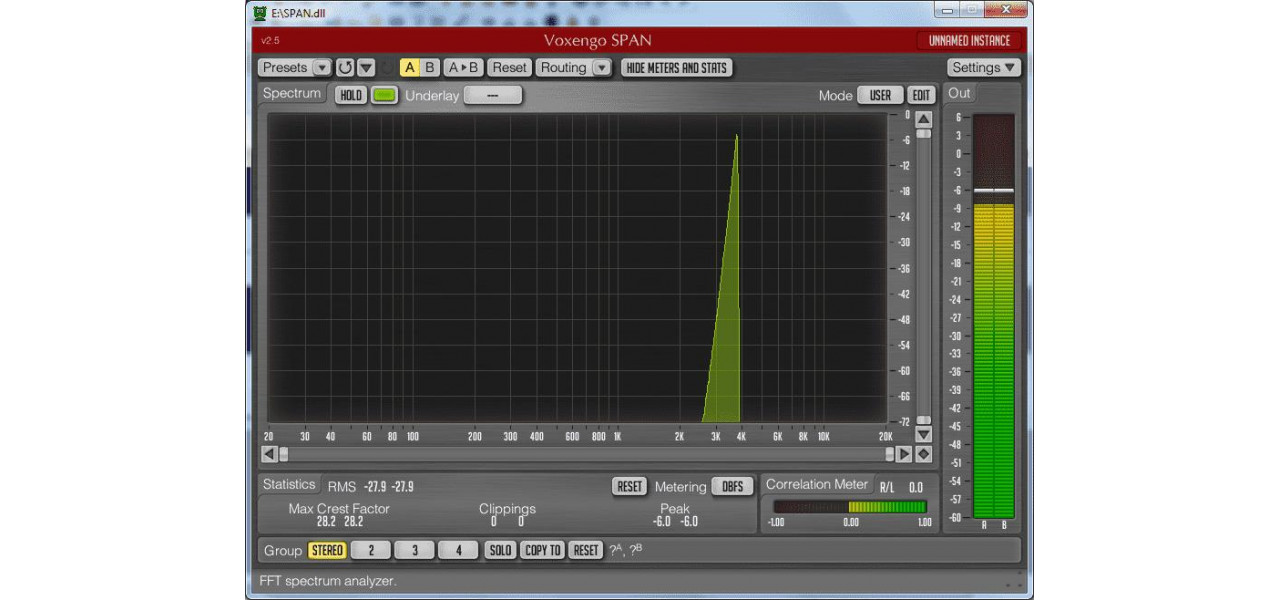Select the Spectrum panel tab
Viewport: 1280px width, 600px height.
[292, 93]
